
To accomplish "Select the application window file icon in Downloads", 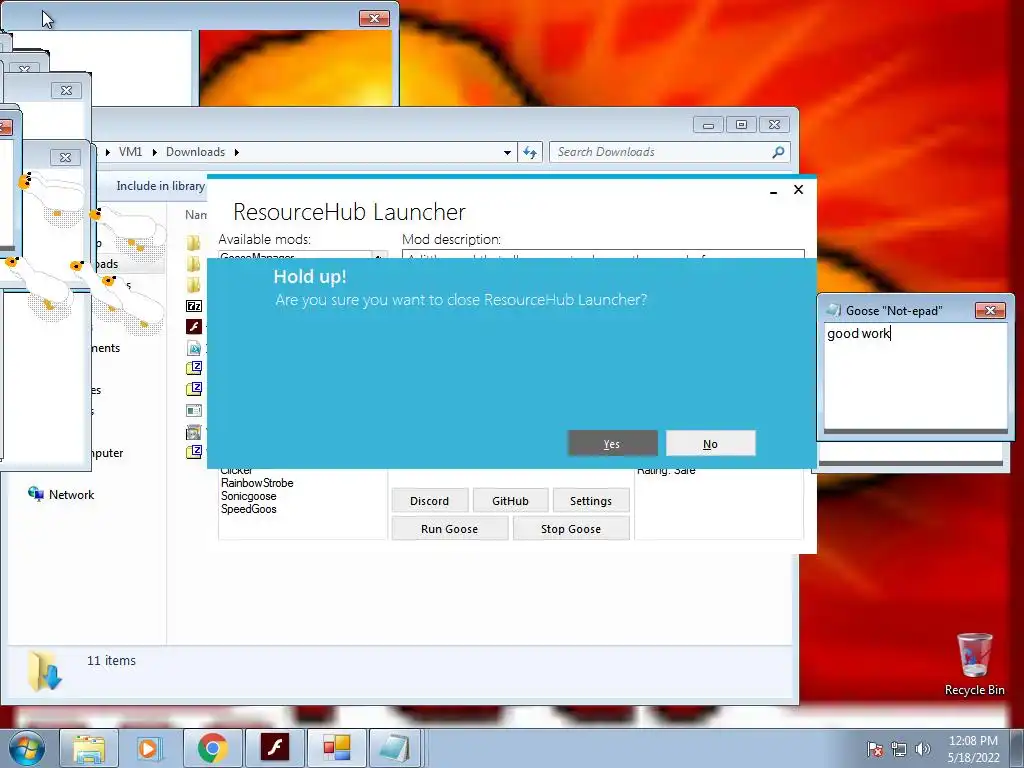I will [194, 411].
